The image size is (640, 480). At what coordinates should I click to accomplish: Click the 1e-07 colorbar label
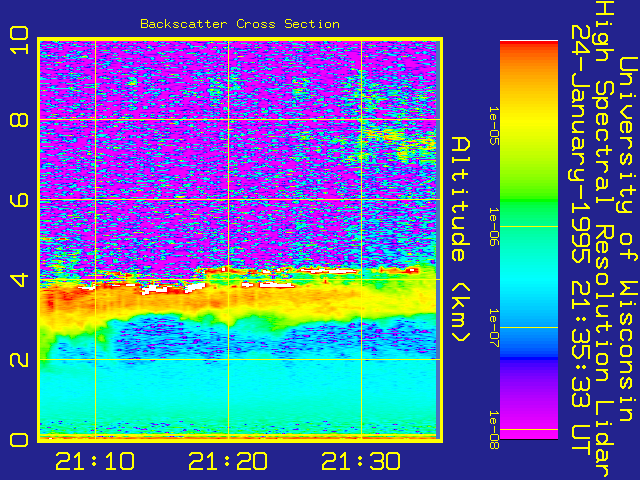point(493,328)
